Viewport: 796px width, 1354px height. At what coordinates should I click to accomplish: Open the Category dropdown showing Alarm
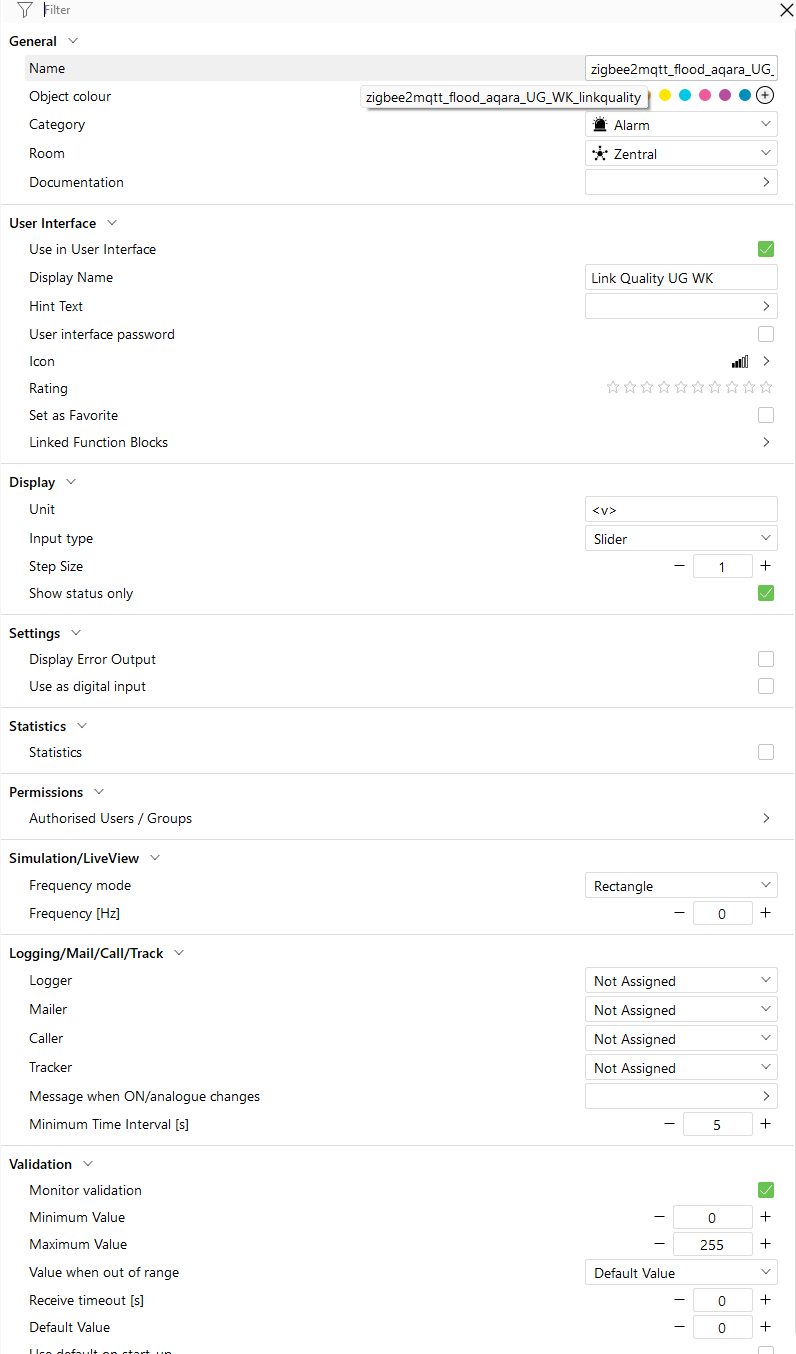coord(680,125)
